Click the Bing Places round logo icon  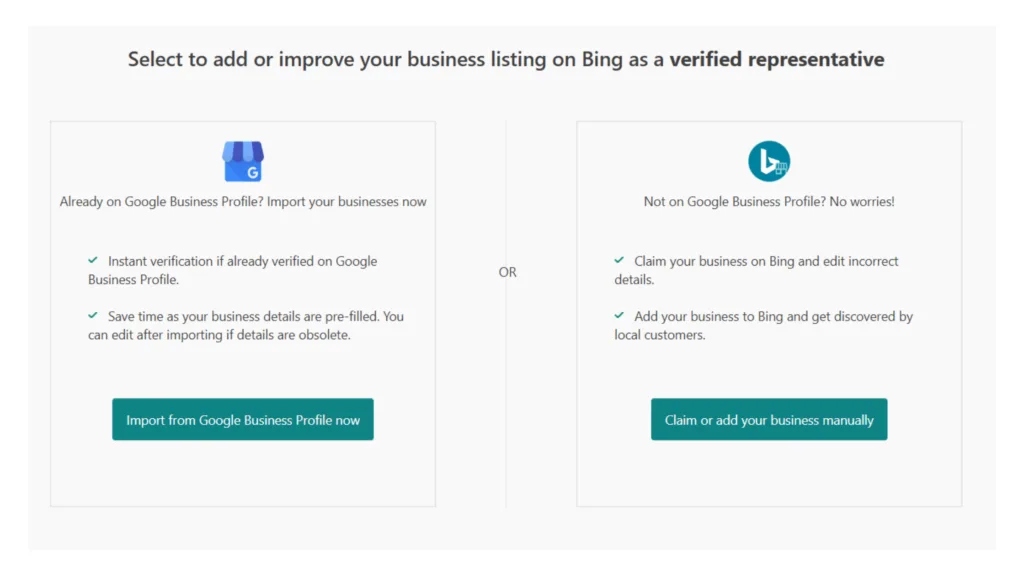tap(769, 161)
